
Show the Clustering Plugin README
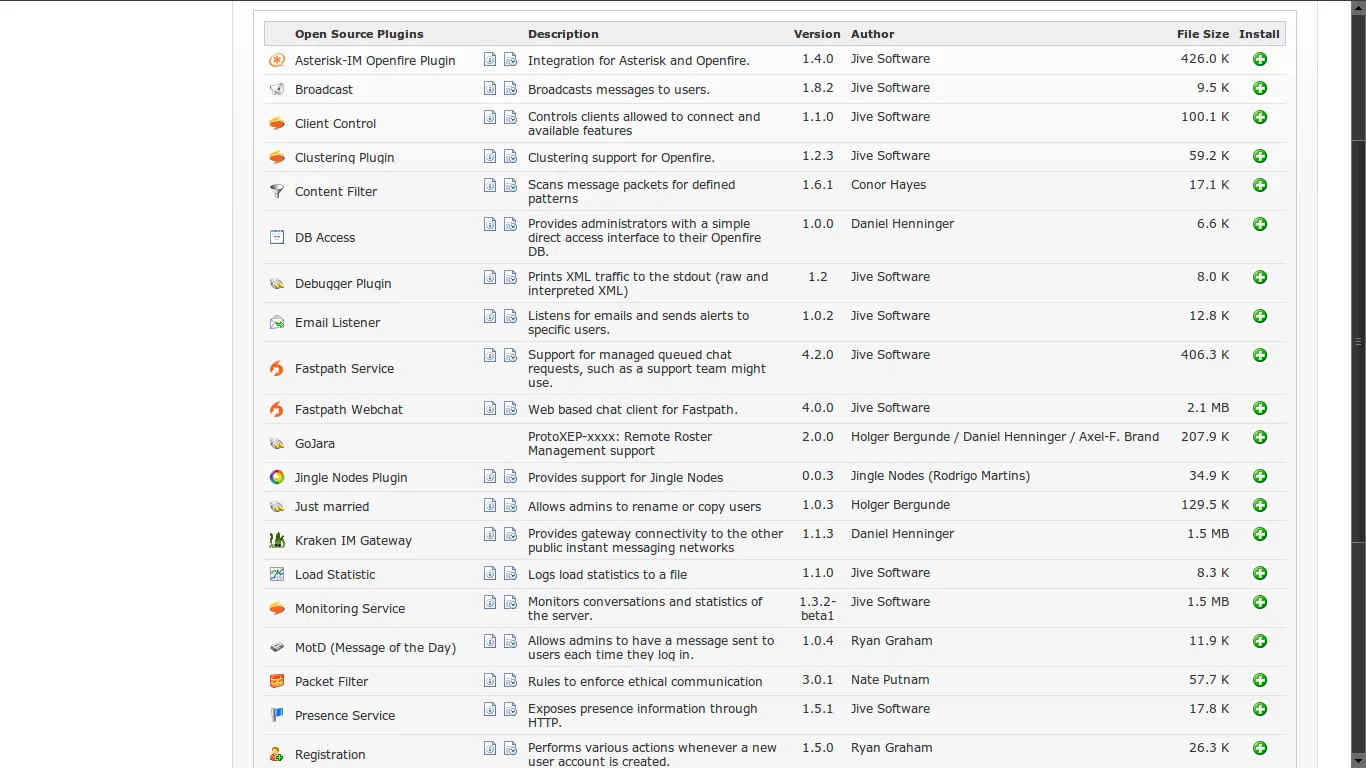point(490,156)
